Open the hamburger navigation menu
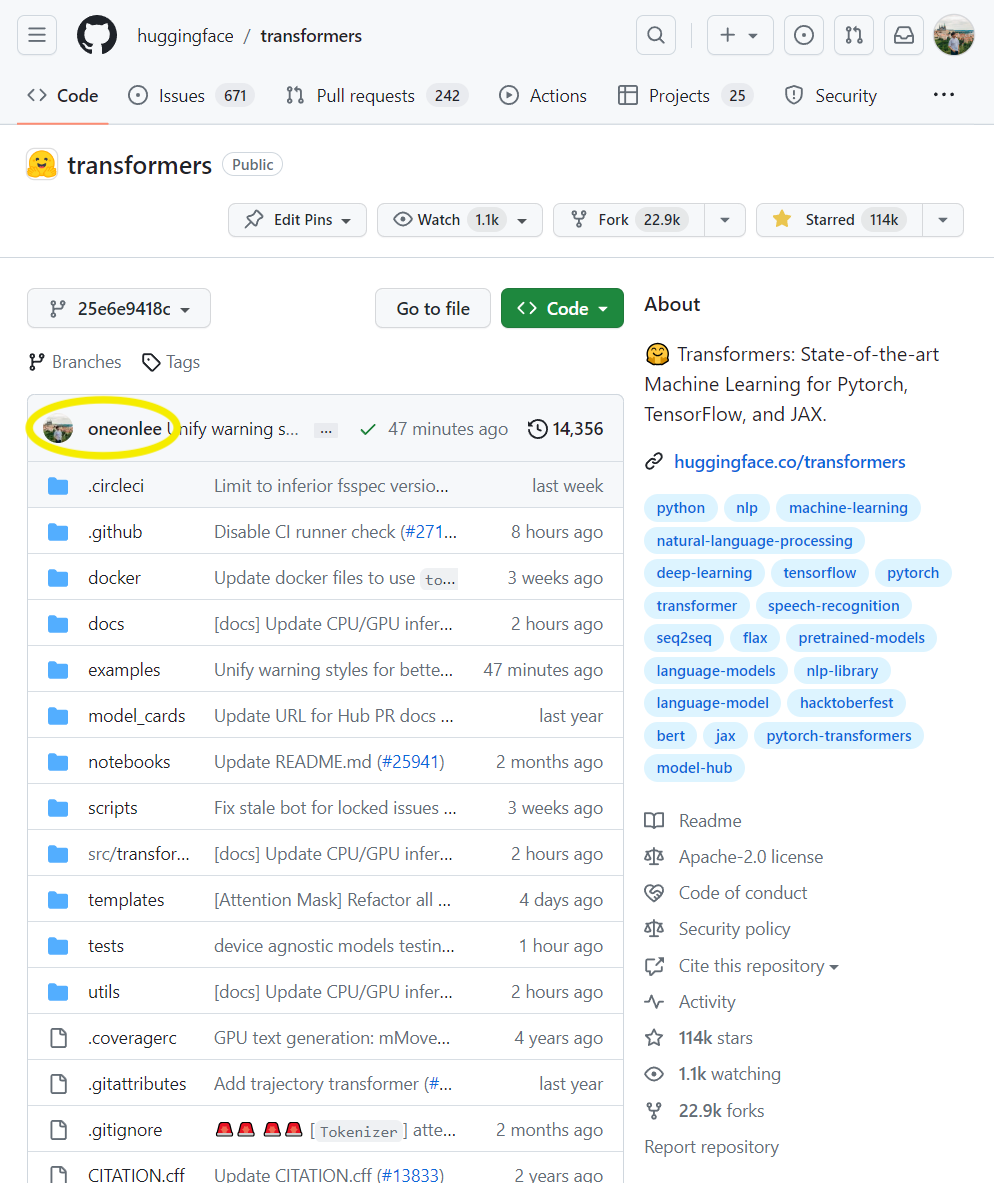The width and height of the screenshot is (994, 1183). (x=37, y=35)
